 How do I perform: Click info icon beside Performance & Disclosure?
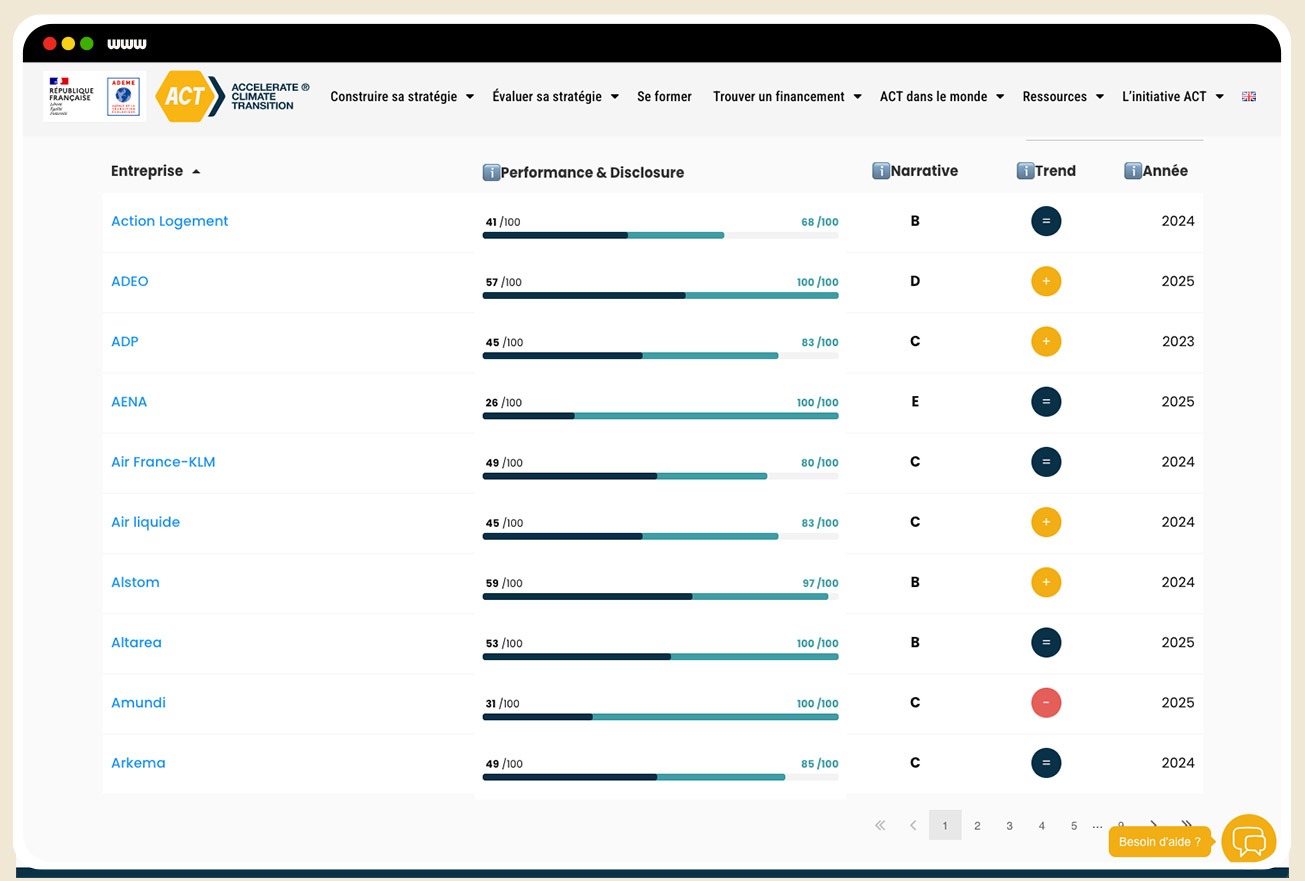pos(491,172)
